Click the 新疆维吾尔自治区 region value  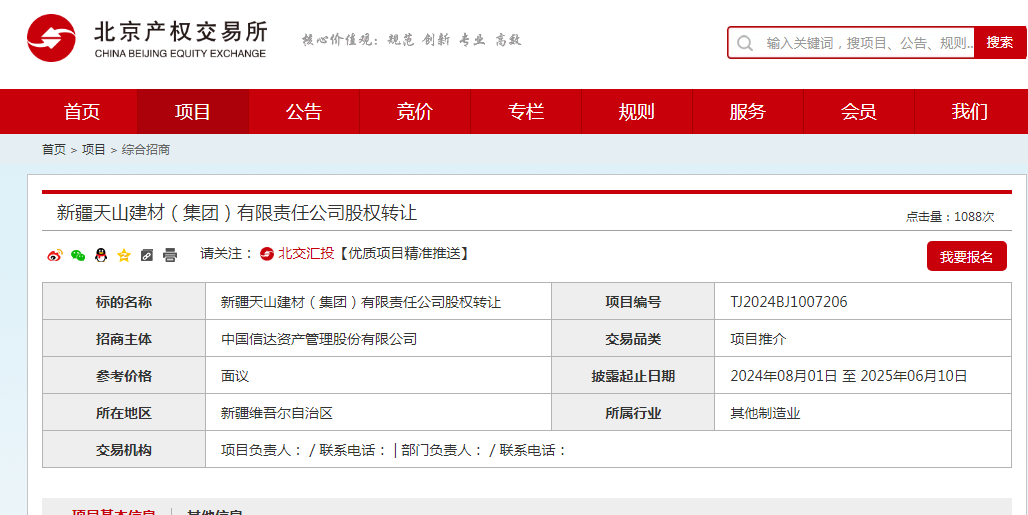point(277,413)
